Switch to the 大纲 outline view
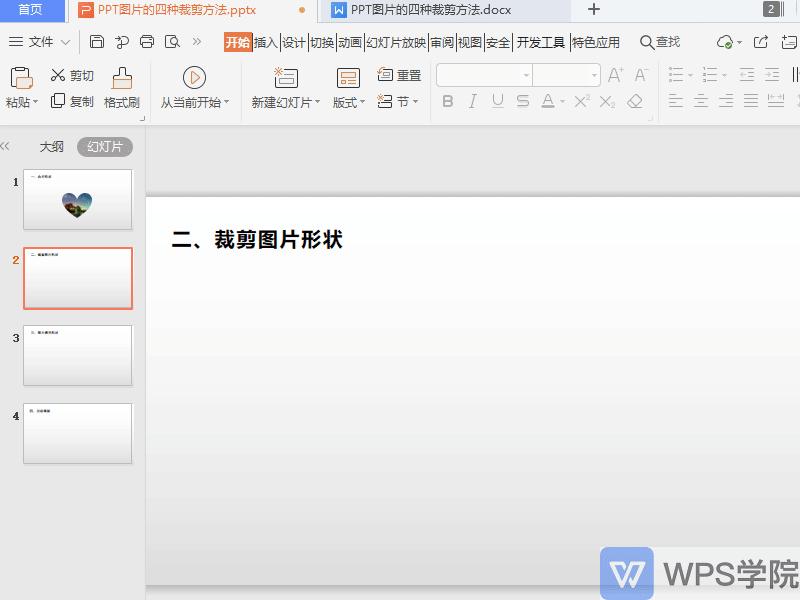 (51, 146)
